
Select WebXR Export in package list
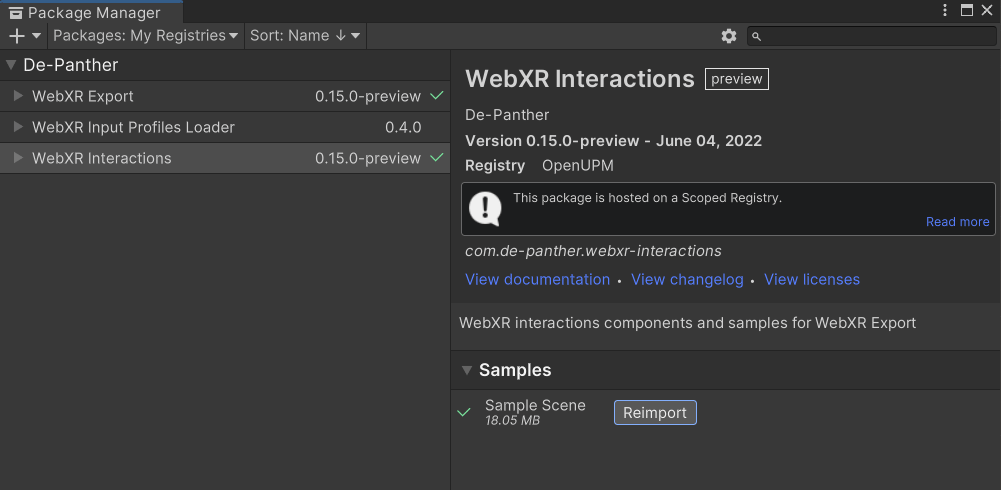click(225, 96)
